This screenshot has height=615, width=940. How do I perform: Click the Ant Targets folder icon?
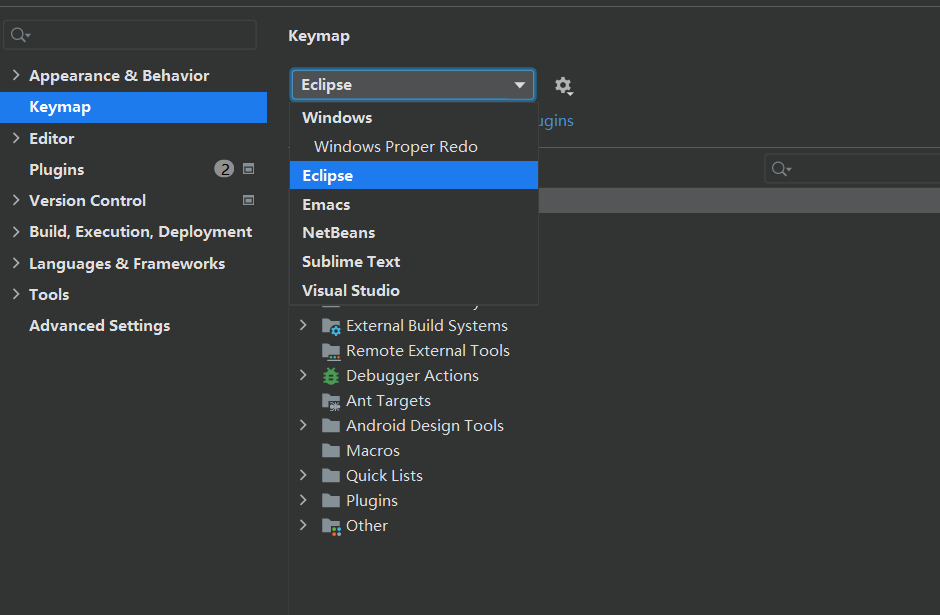click(x=331, y=401)
